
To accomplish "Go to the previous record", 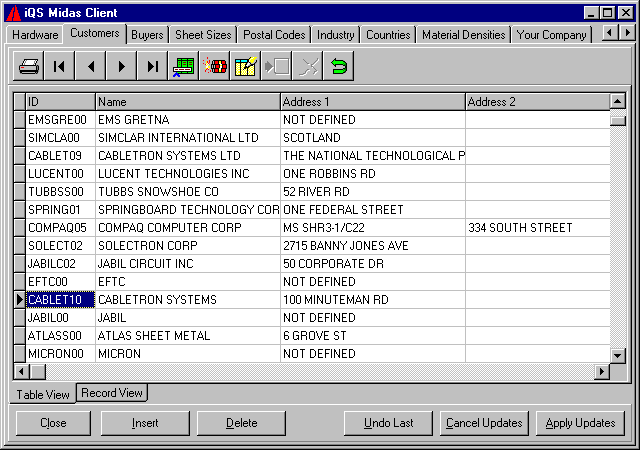I will click(x=91, y=66).
